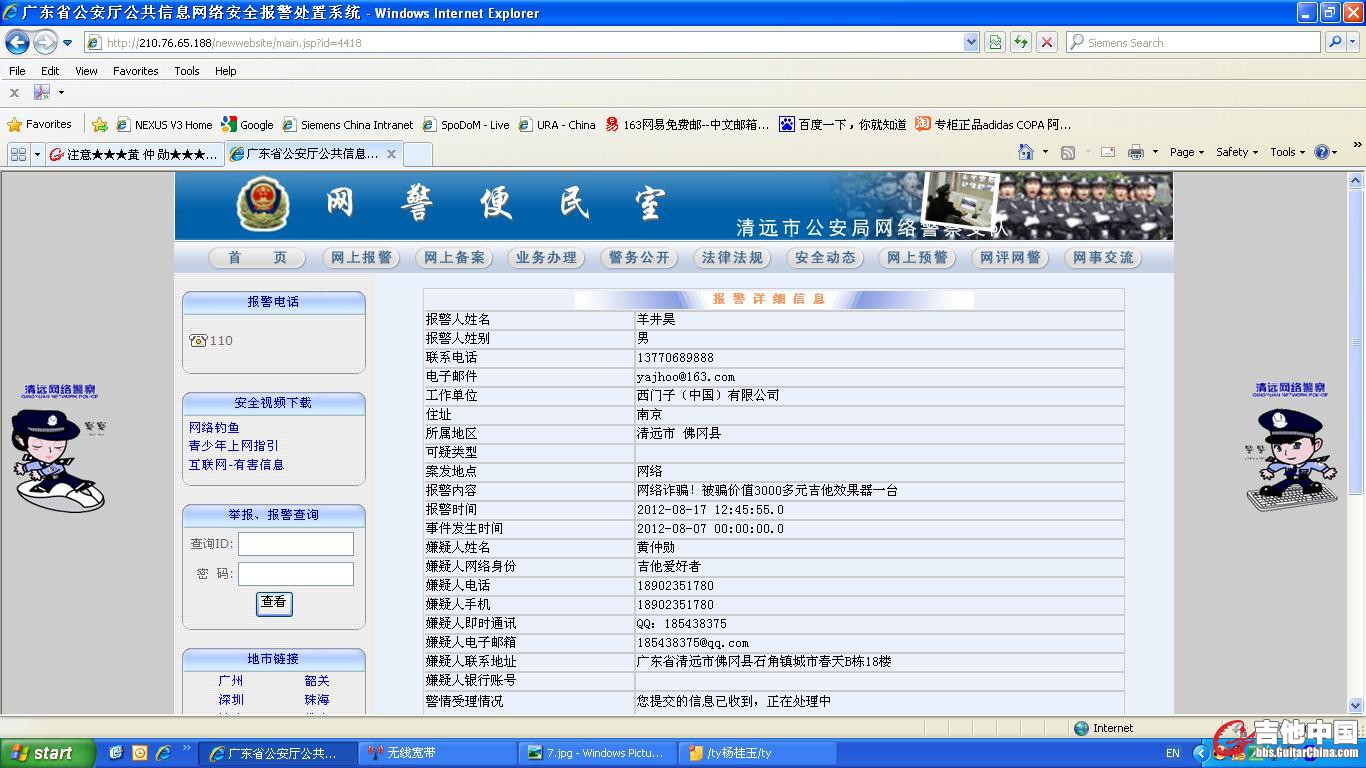Open search provider dropdown arrow
Image resolution: width=1366 pixels, height=768 pixels.
pyautogui.click(x=1353, y=43)
